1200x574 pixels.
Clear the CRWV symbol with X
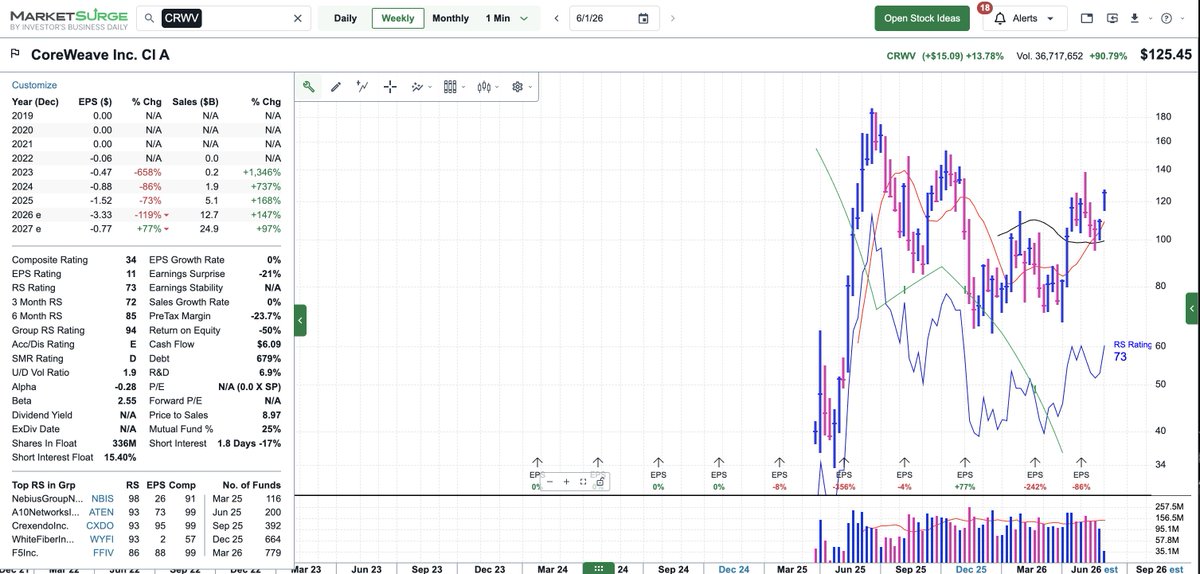click(297, 18)
